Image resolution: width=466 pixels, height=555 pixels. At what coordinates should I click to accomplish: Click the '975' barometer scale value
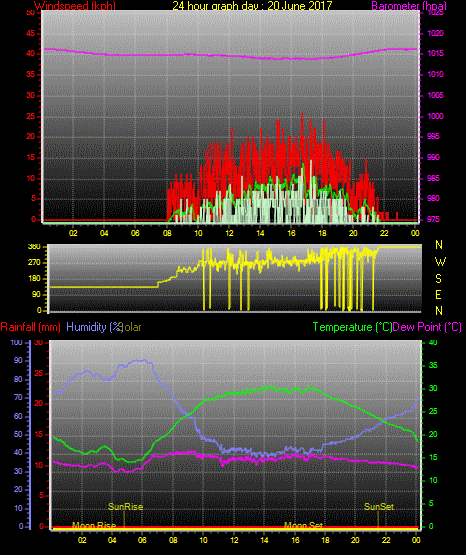pyautogui.click(x=433, y=219)
